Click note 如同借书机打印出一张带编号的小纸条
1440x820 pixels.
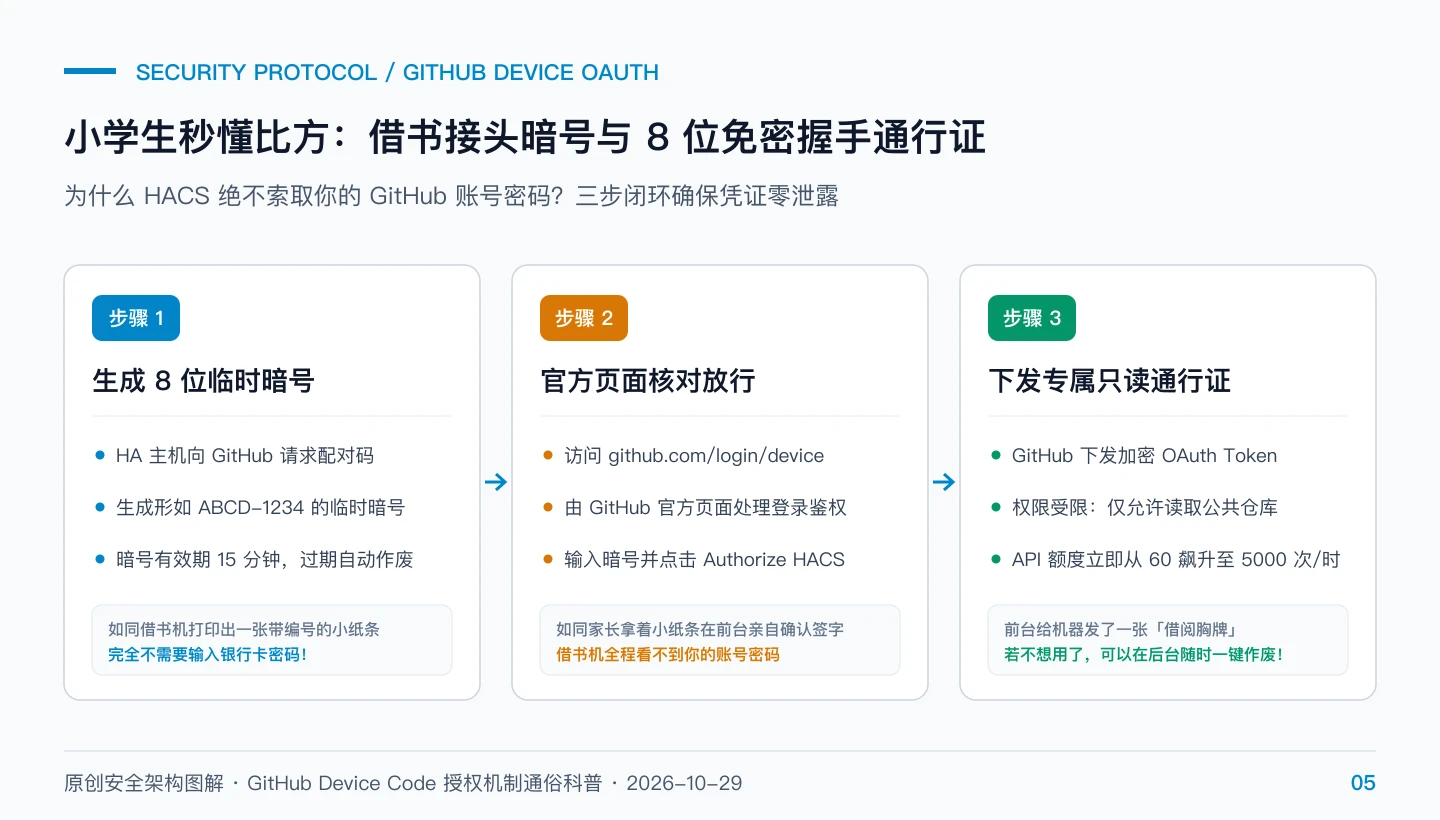[244, 630]
